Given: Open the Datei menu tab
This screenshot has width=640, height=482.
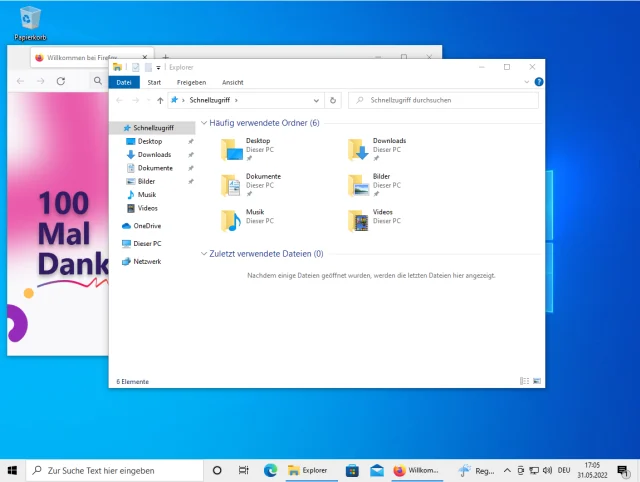Looking at the screenshot, I should [124, 82].
